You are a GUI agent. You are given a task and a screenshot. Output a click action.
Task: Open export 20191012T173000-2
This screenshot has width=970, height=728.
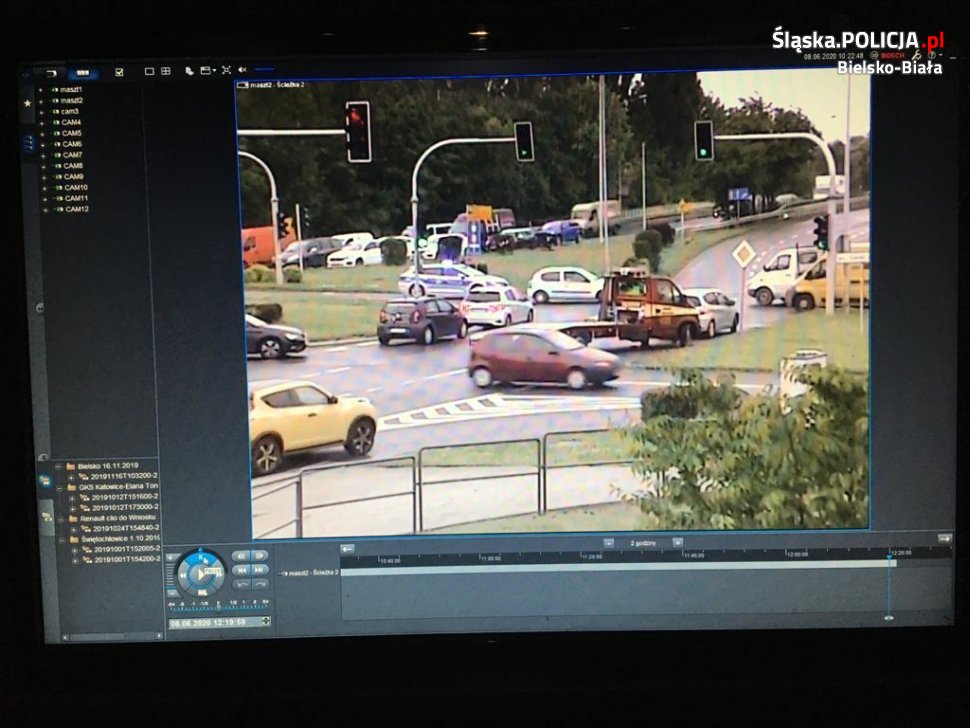click(126, 507)
